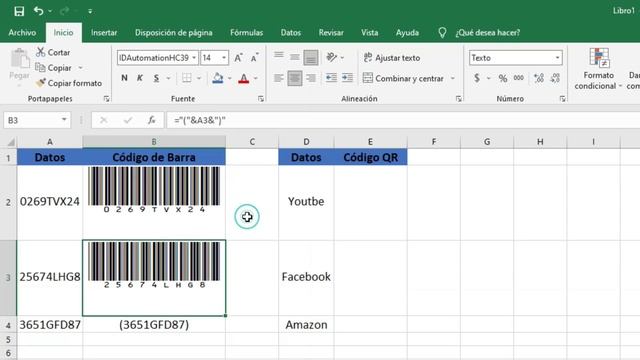Open the Alineación dialog launcher
The image size is (640, 360).
click(x=458, y=99)
